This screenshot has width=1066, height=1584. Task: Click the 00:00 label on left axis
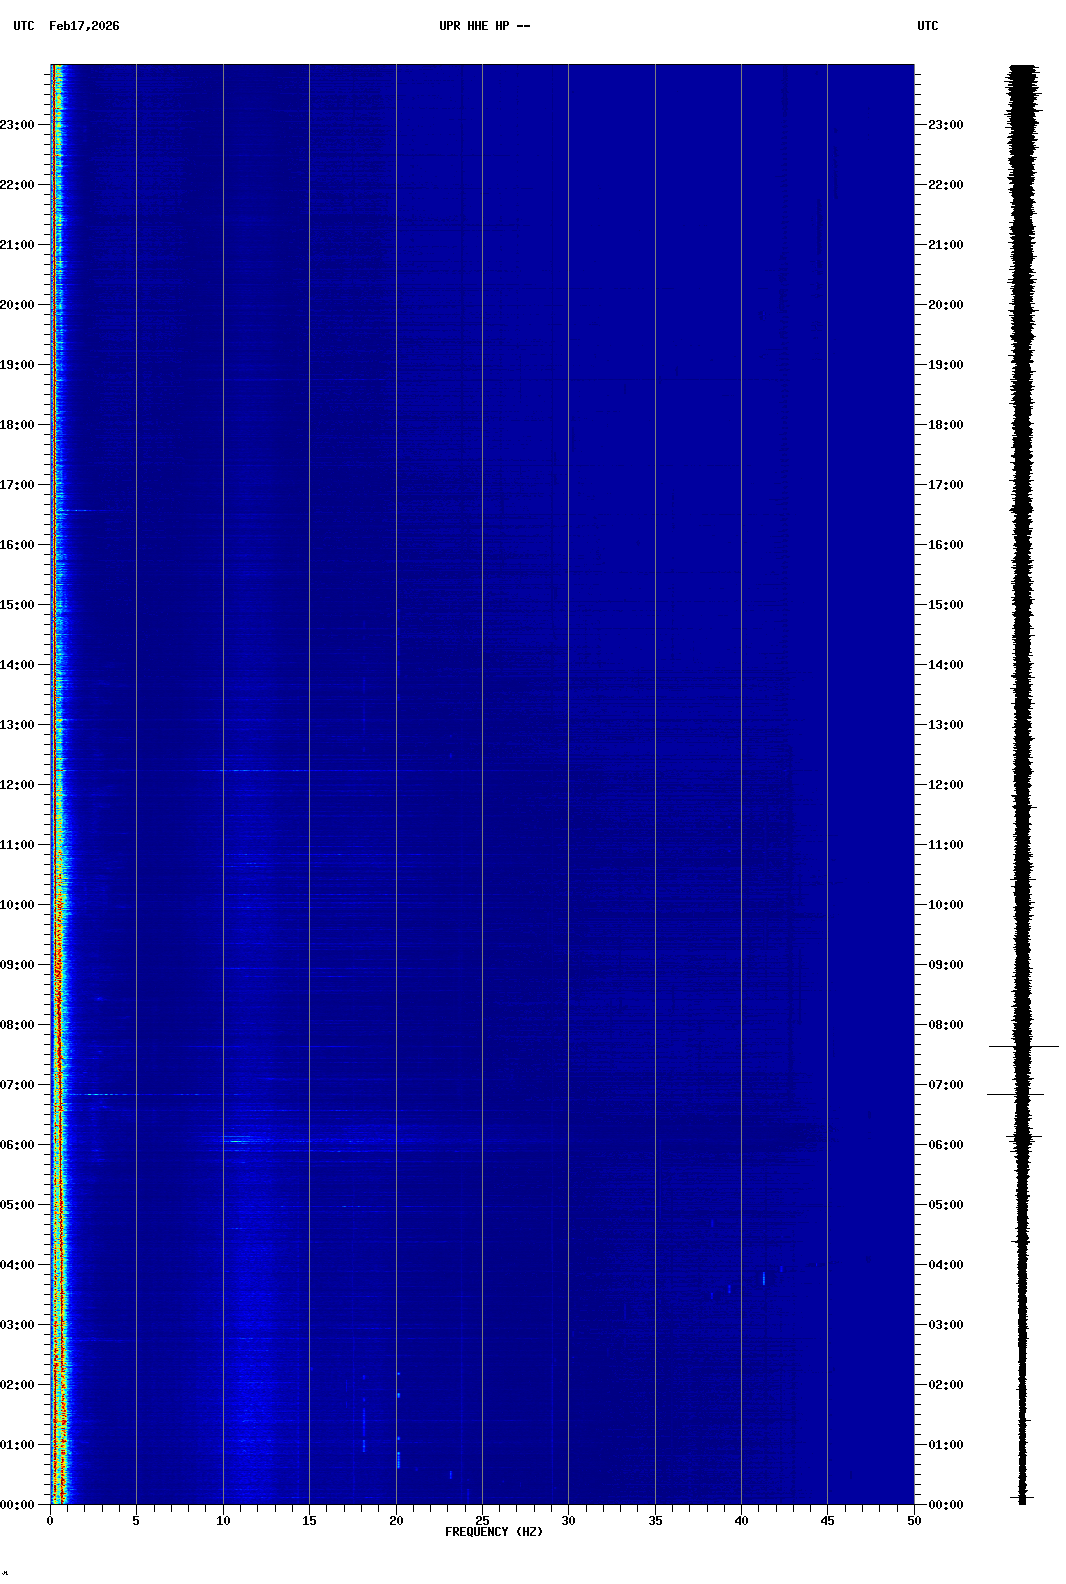[18, 1505]
